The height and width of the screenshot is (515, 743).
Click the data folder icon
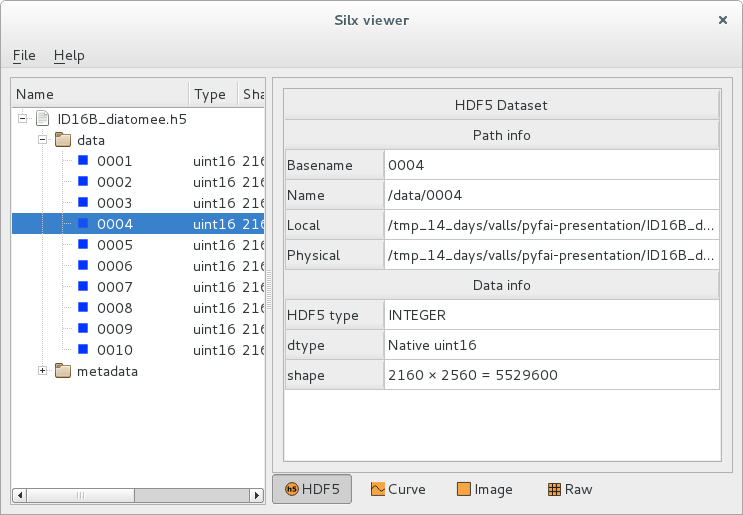[62, 140]
